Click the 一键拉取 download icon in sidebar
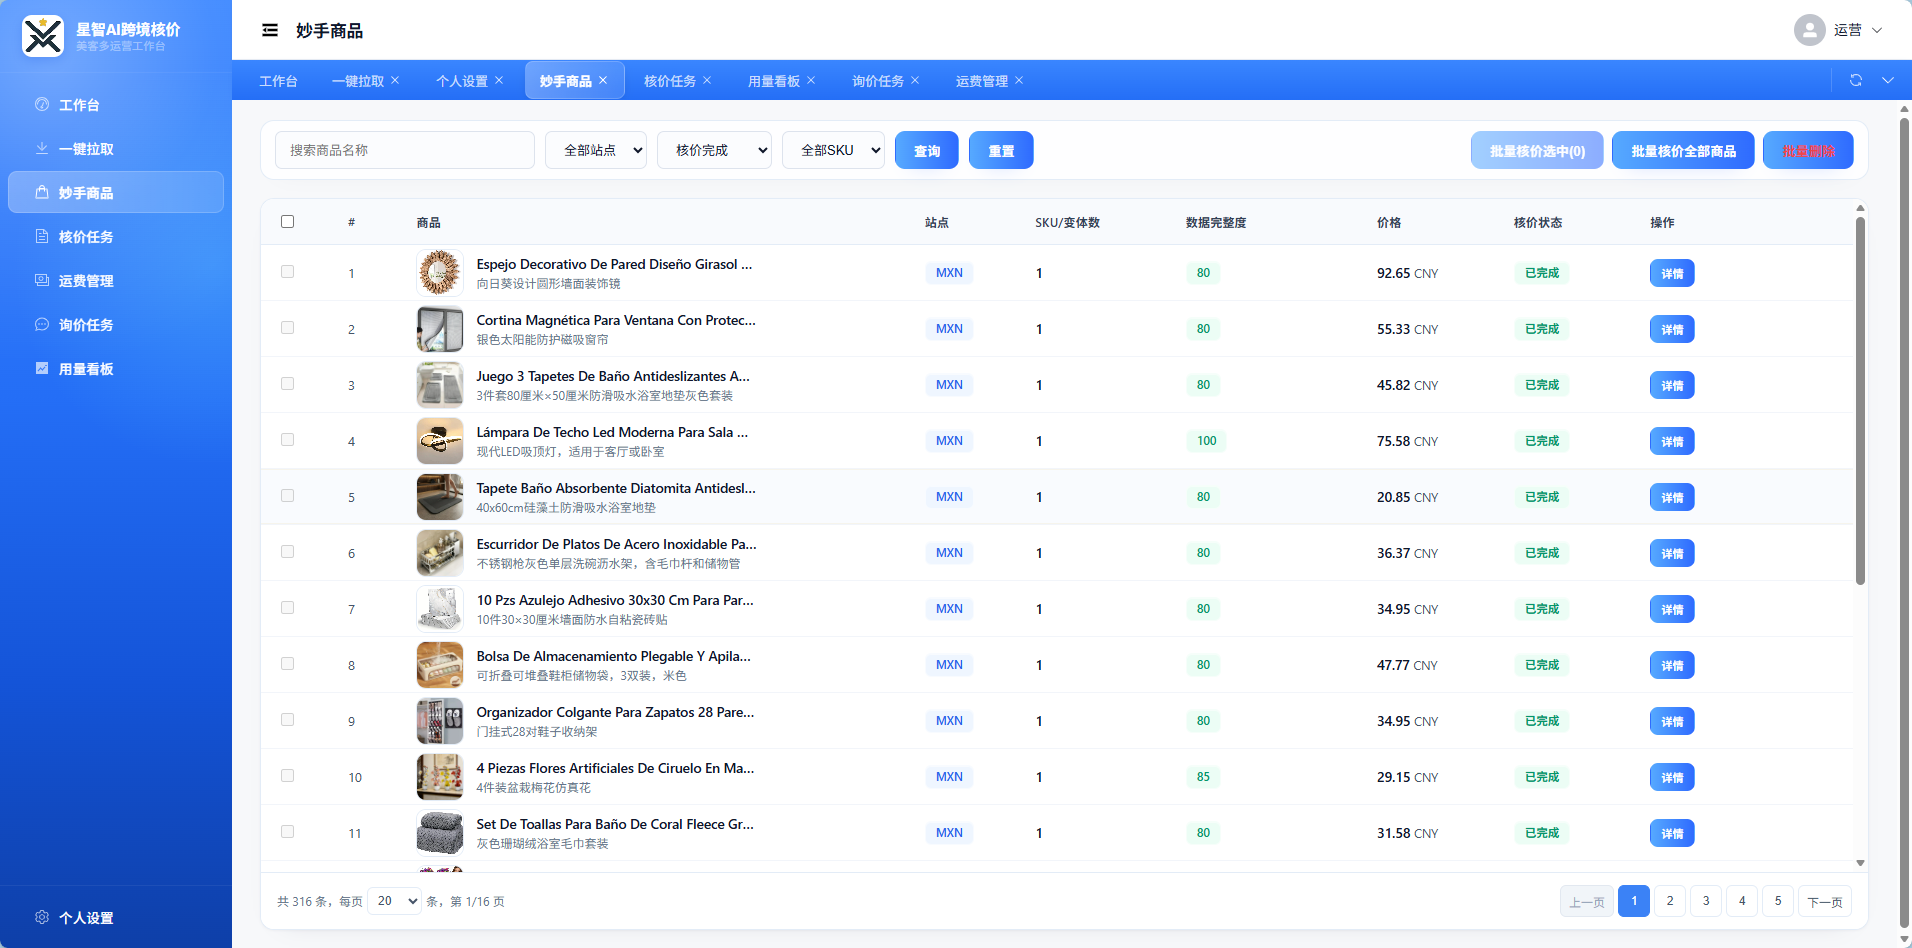 [42, 148]
